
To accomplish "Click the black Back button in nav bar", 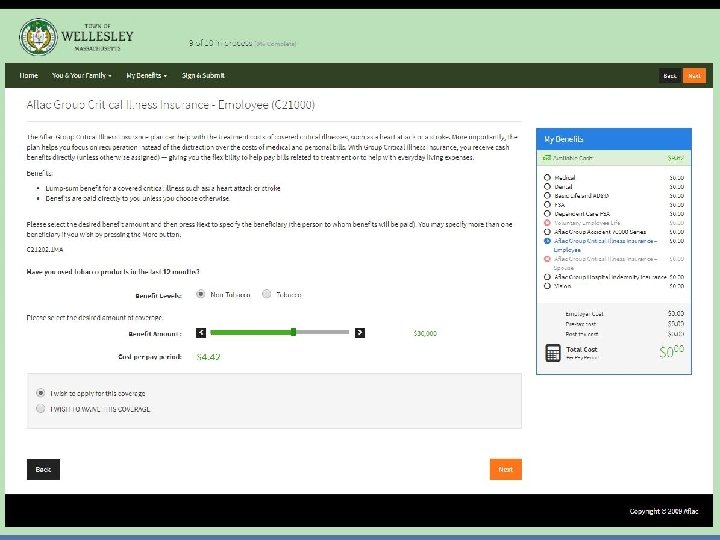I will pos(670,76).
